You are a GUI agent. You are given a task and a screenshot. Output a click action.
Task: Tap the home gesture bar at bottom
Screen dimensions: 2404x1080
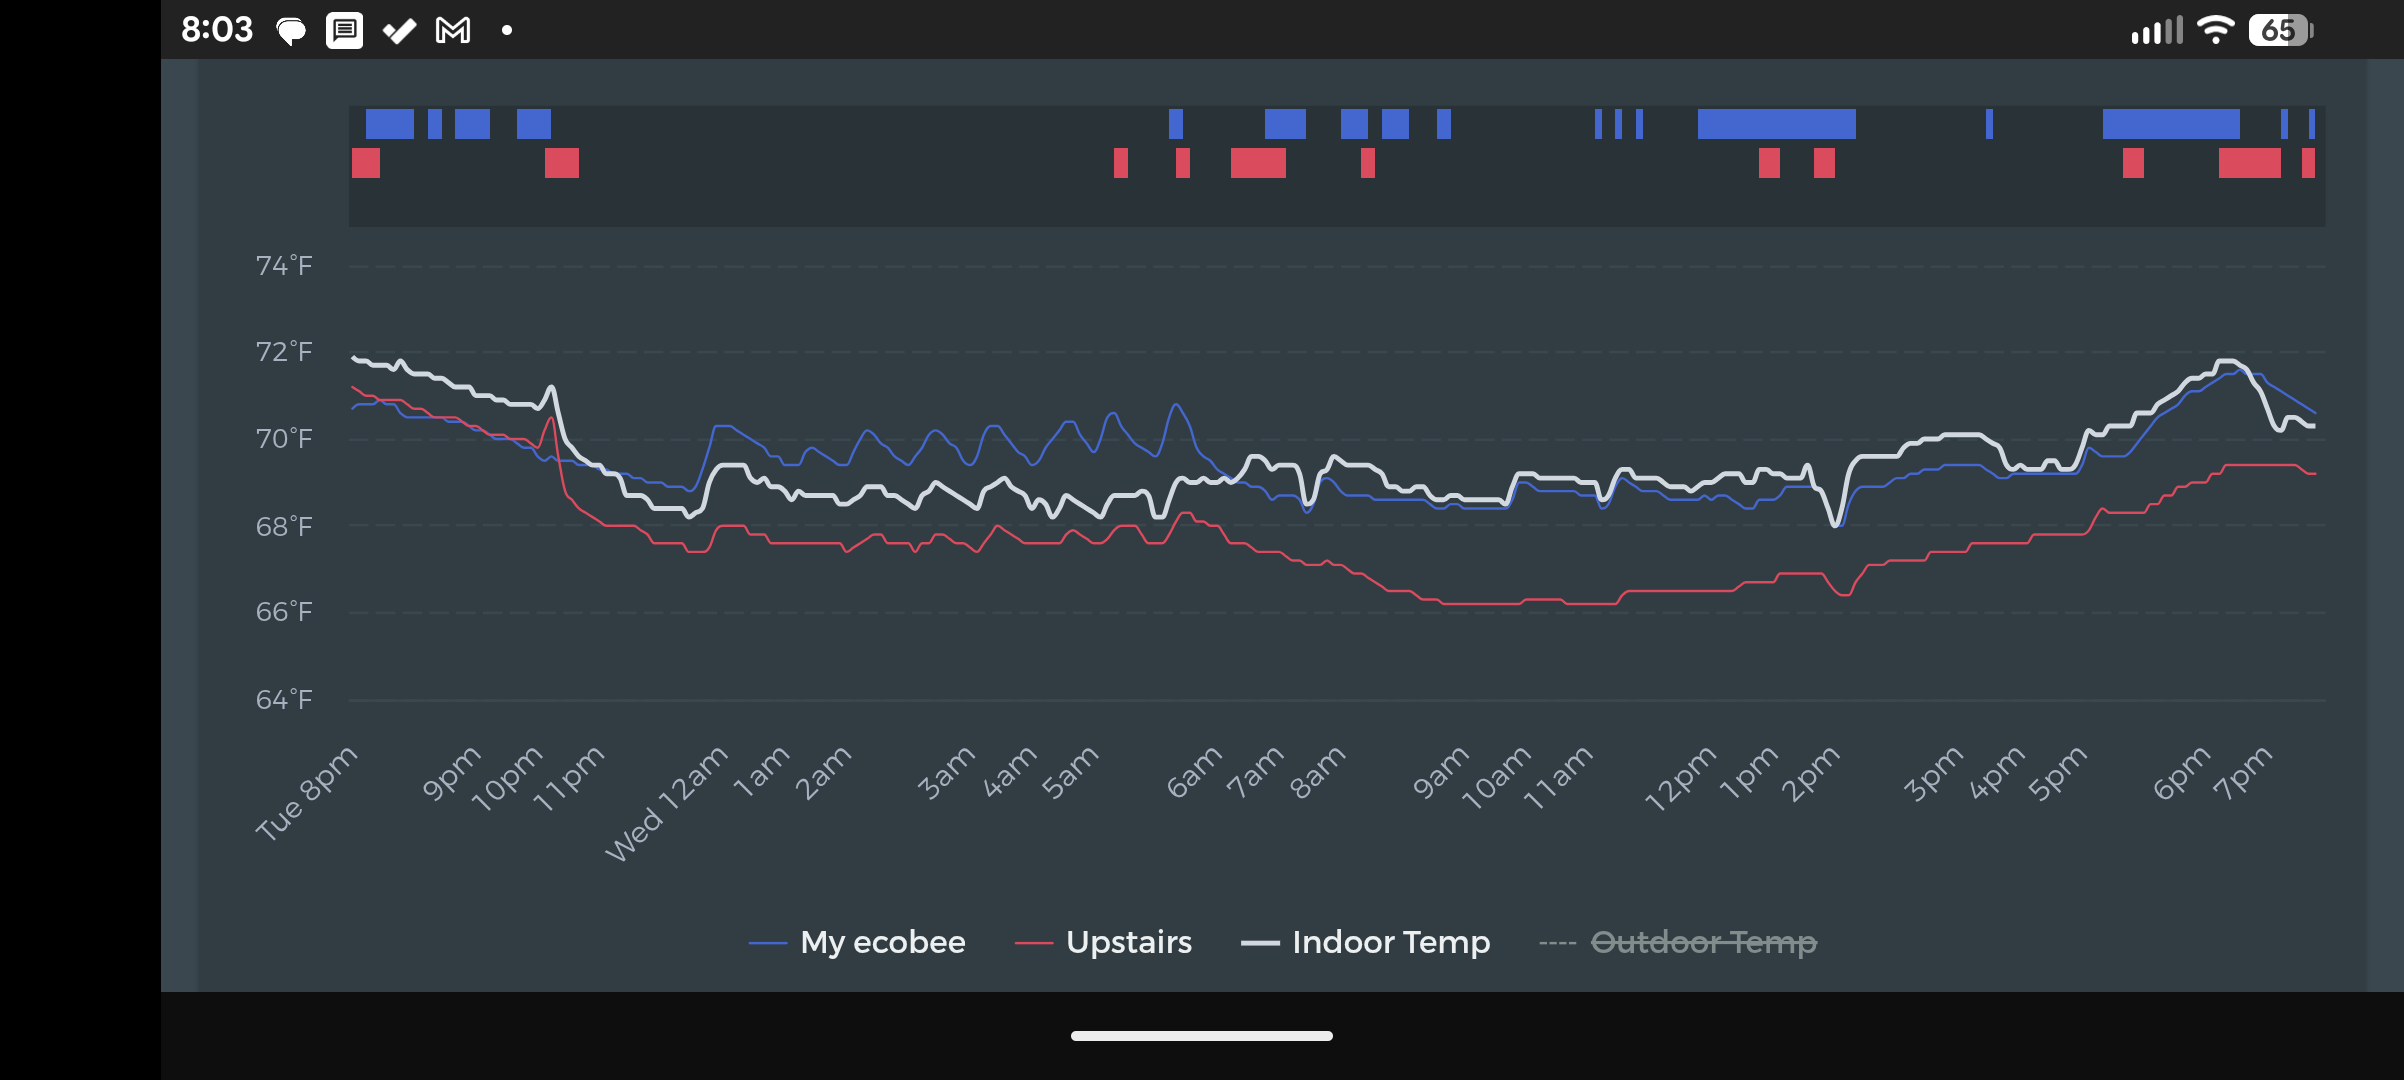point(1201,1036)
